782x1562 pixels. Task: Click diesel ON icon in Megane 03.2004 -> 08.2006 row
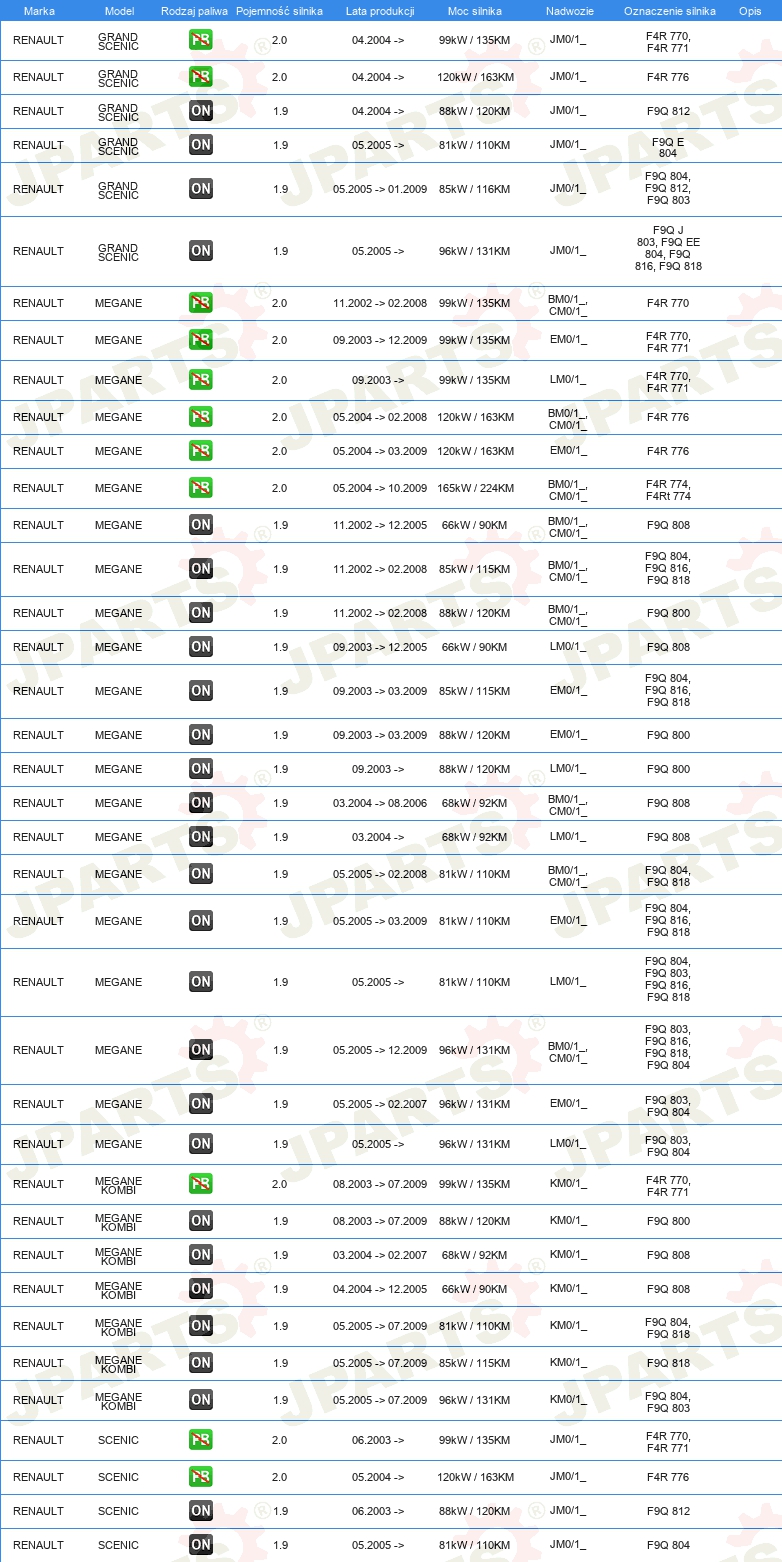[201, 803]
